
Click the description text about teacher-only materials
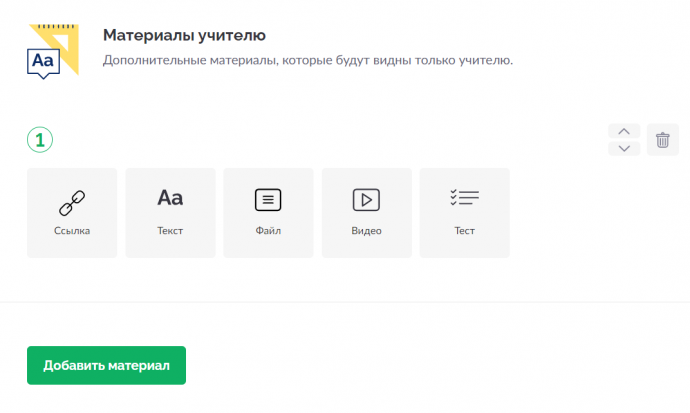[x=308, y=60]
